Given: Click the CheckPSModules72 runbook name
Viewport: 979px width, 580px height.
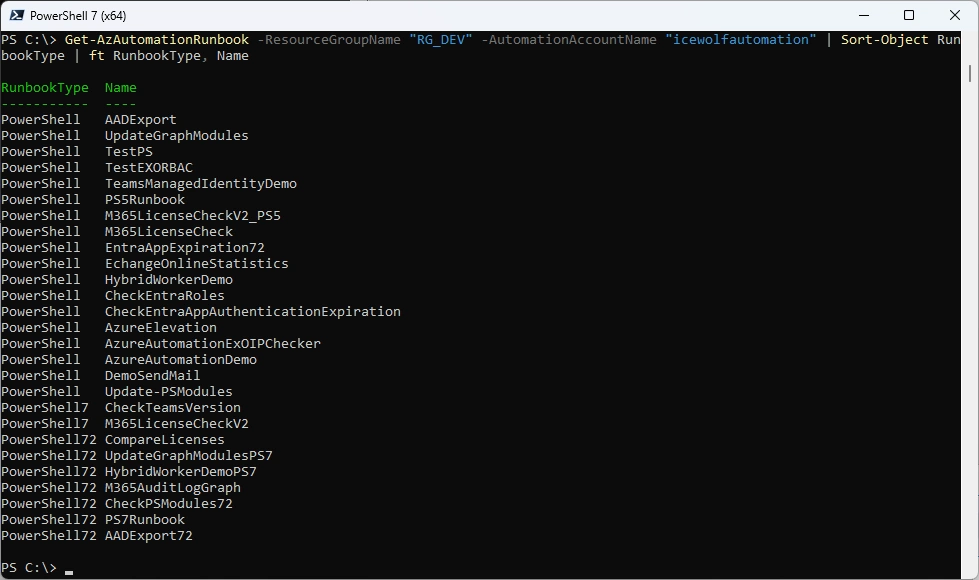Looking at the screenshot, I should click(x=169, y=504).
